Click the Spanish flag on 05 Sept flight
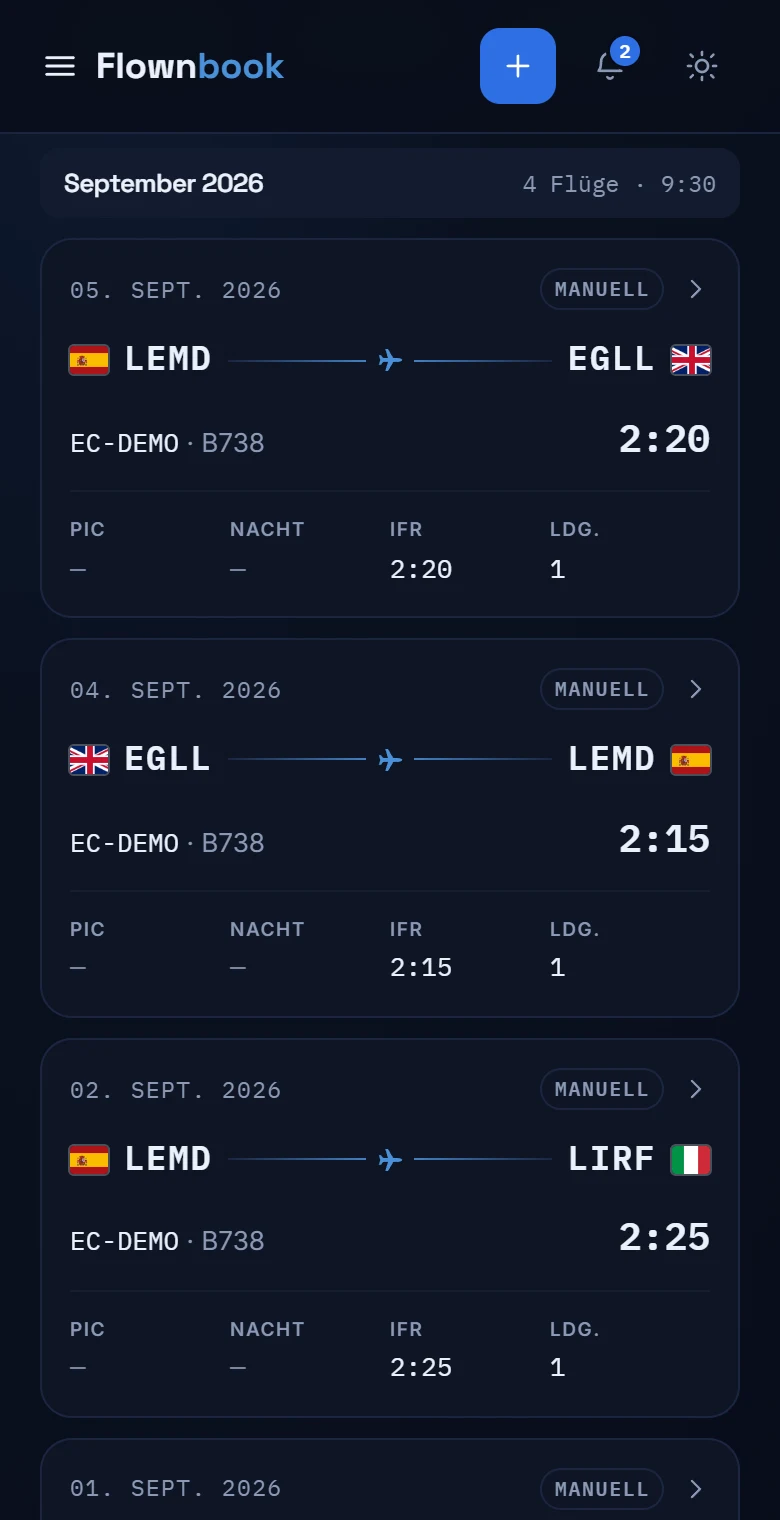The image size is (780, 1520). (x=89, y=360)
